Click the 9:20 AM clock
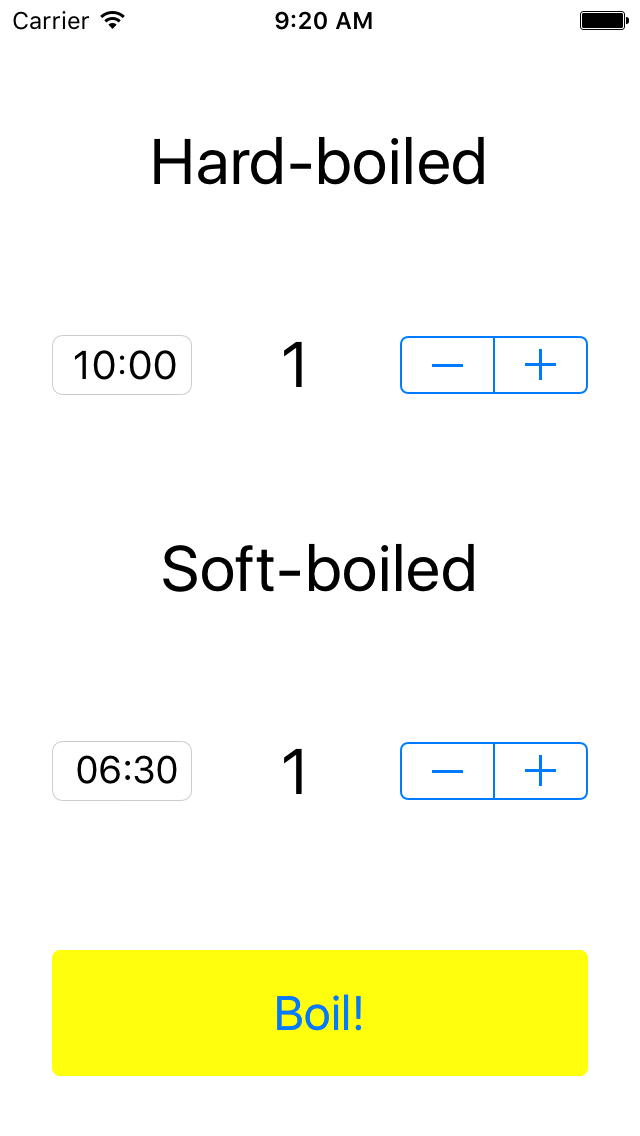The image size is (640, 1136). click(x=323, y=20)
